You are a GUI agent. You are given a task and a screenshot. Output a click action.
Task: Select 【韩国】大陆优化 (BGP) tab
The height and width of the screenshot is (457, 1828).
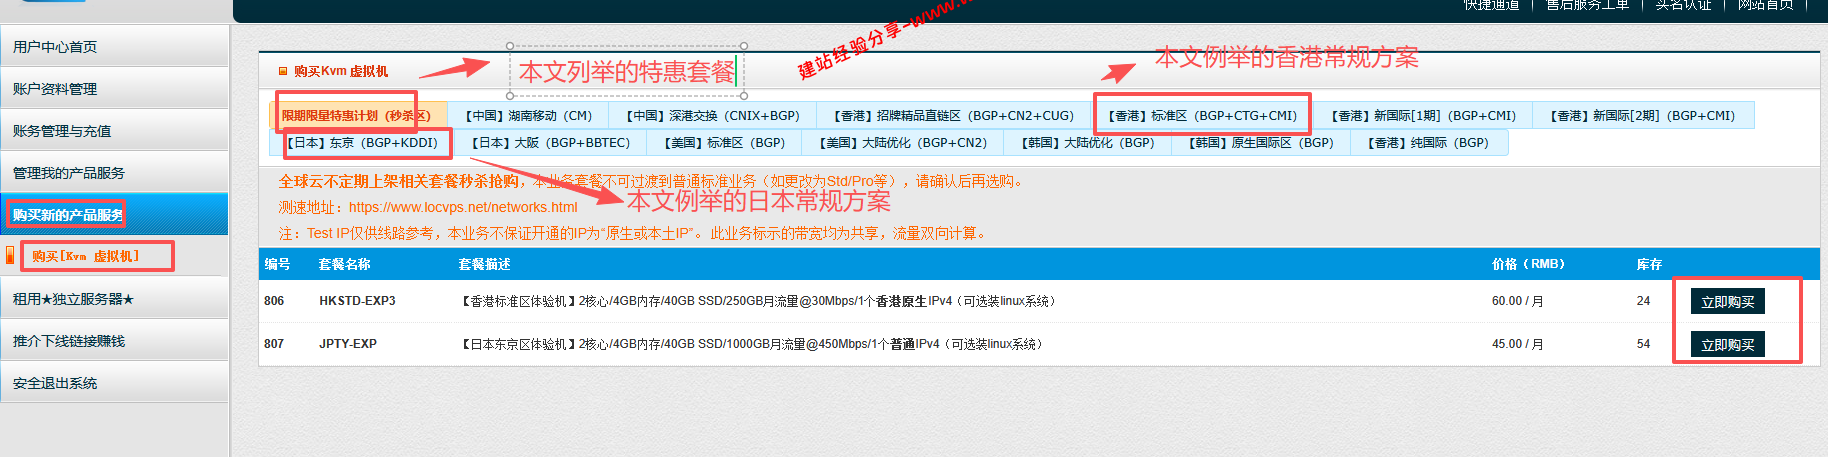(x=1087, y=143)
